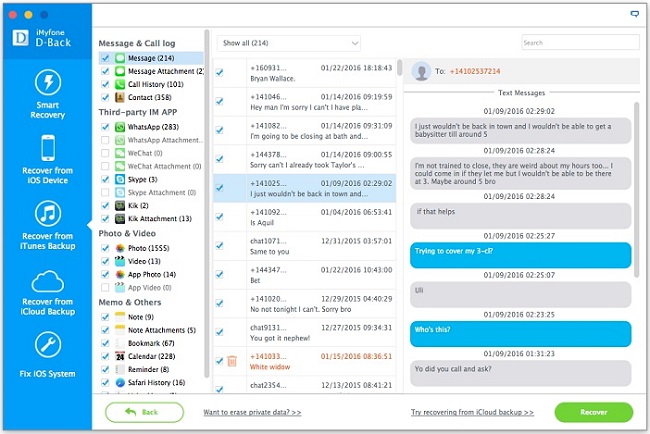Open the feedback chat icon
Screen dimensions: 650x434
(635, 14)
